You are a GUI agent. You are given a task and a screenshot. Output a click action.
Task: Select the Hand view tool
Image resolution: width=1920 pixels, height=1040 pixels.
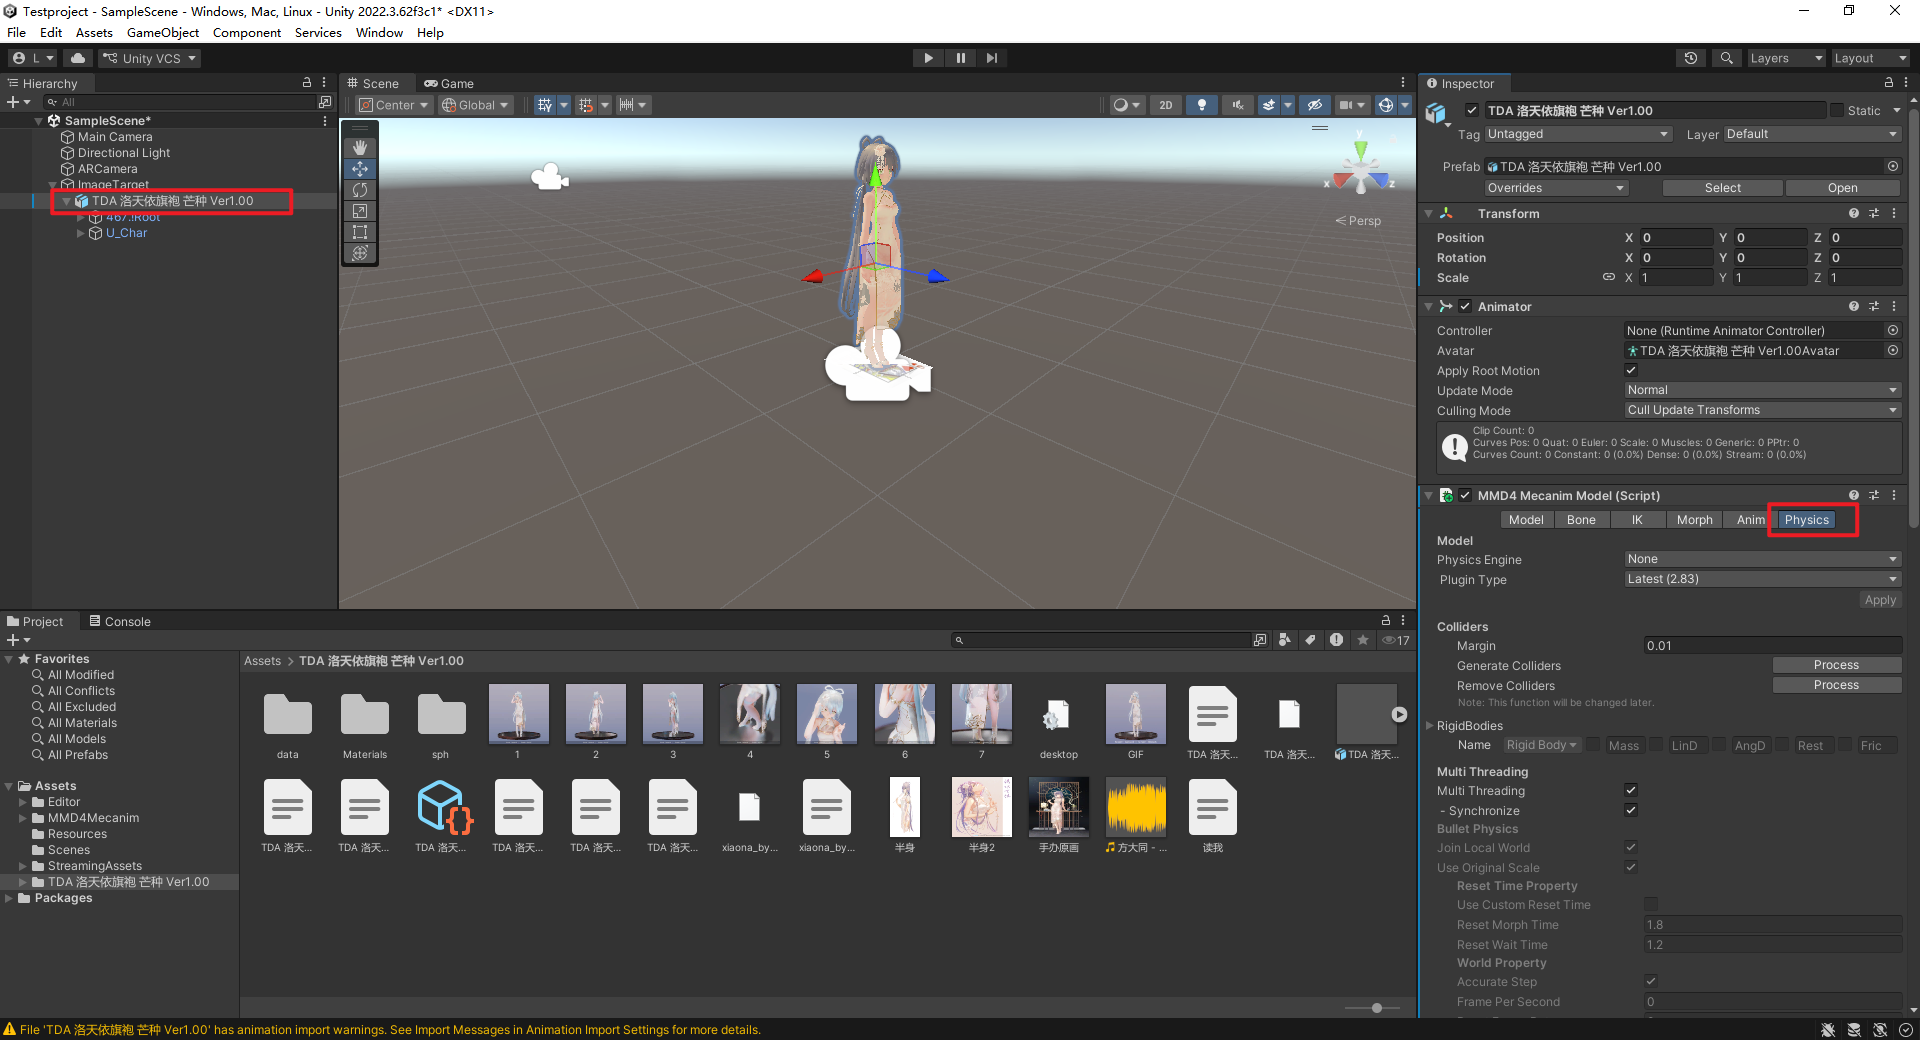[x=360, y=148]
